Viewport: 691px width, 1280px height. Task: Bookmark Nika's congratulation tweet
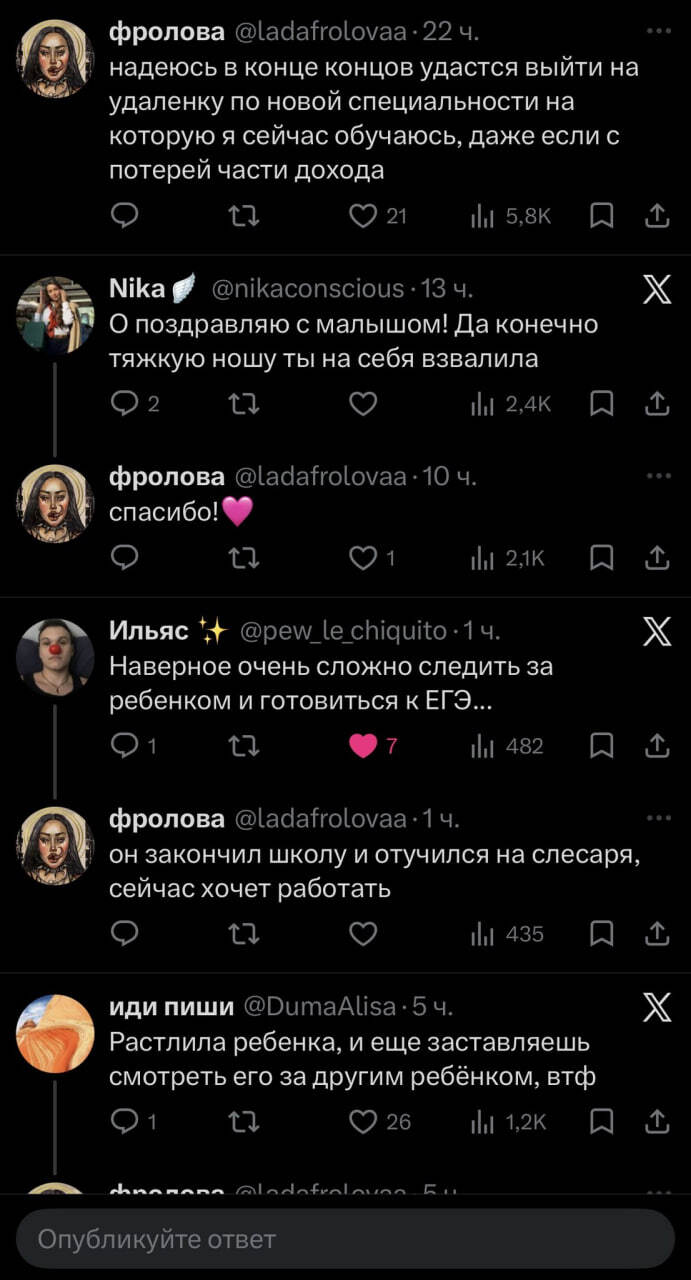pyautogui.click(x=601, y=403)
